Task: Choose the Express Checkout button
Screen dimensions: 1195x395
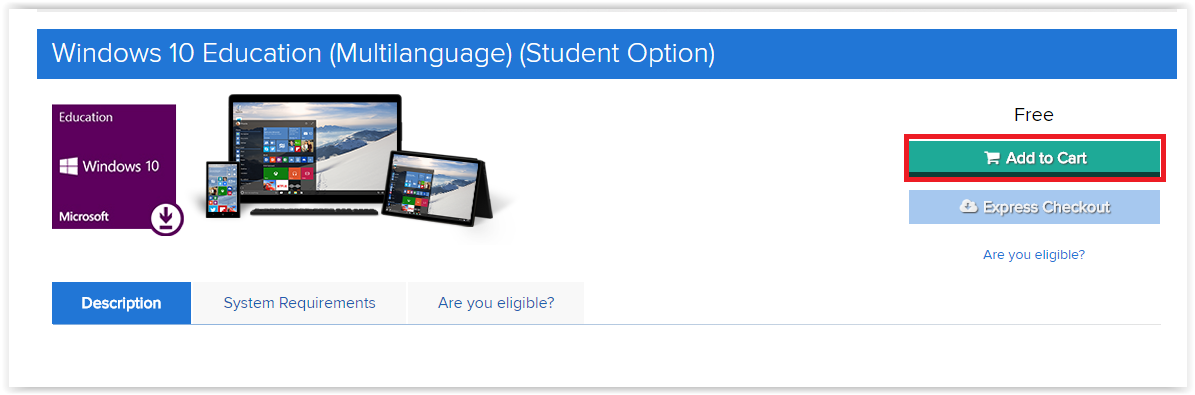Action: click(1034, 207)
